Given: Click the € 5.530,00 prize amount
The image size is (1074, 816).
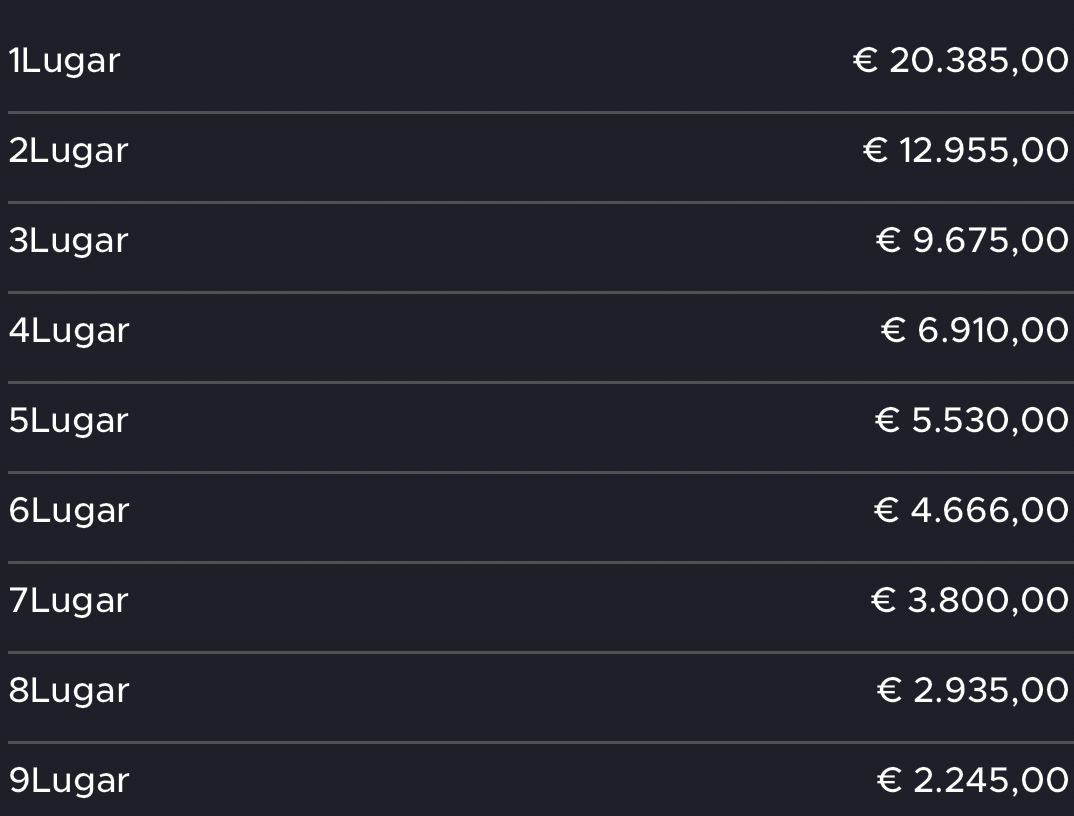Looking at the screenshot, I should point(971,419).
